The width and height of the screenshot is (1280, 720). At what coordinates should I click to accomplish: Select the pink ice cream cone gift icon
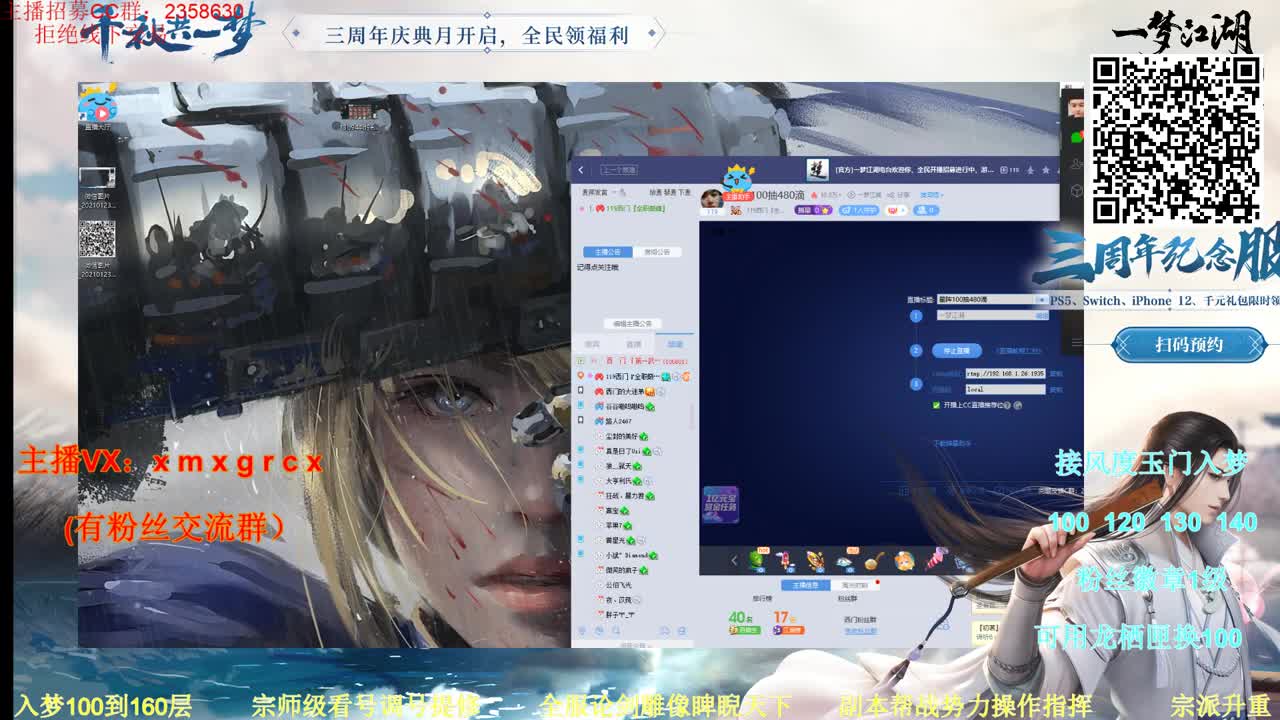937,558
